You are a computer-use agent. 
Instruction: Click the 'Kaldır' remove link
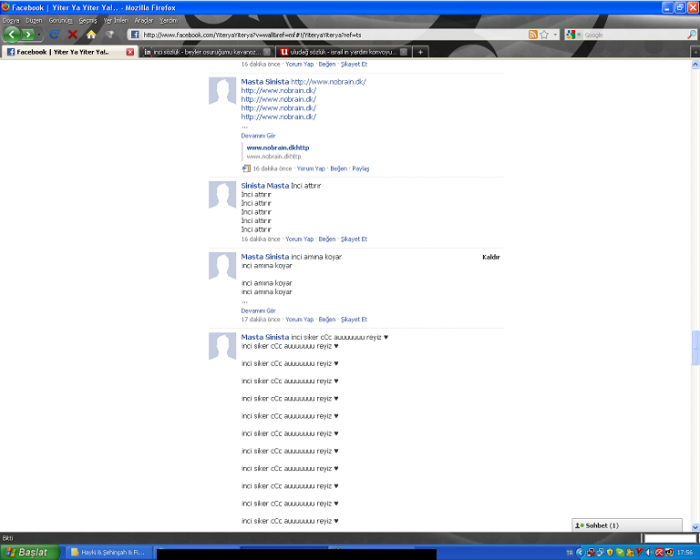coord(491,257)
